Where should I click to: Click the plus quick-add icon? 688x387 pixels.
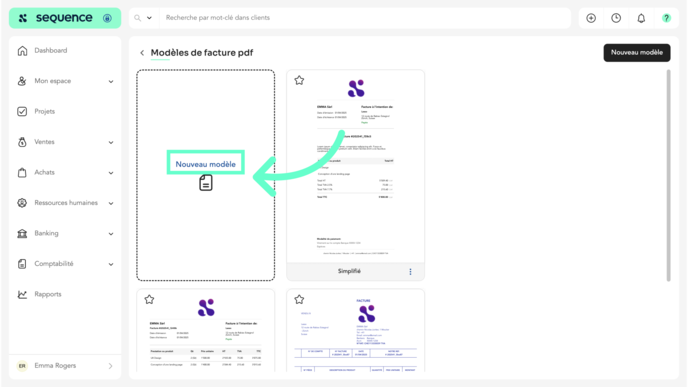coord(591,18)
